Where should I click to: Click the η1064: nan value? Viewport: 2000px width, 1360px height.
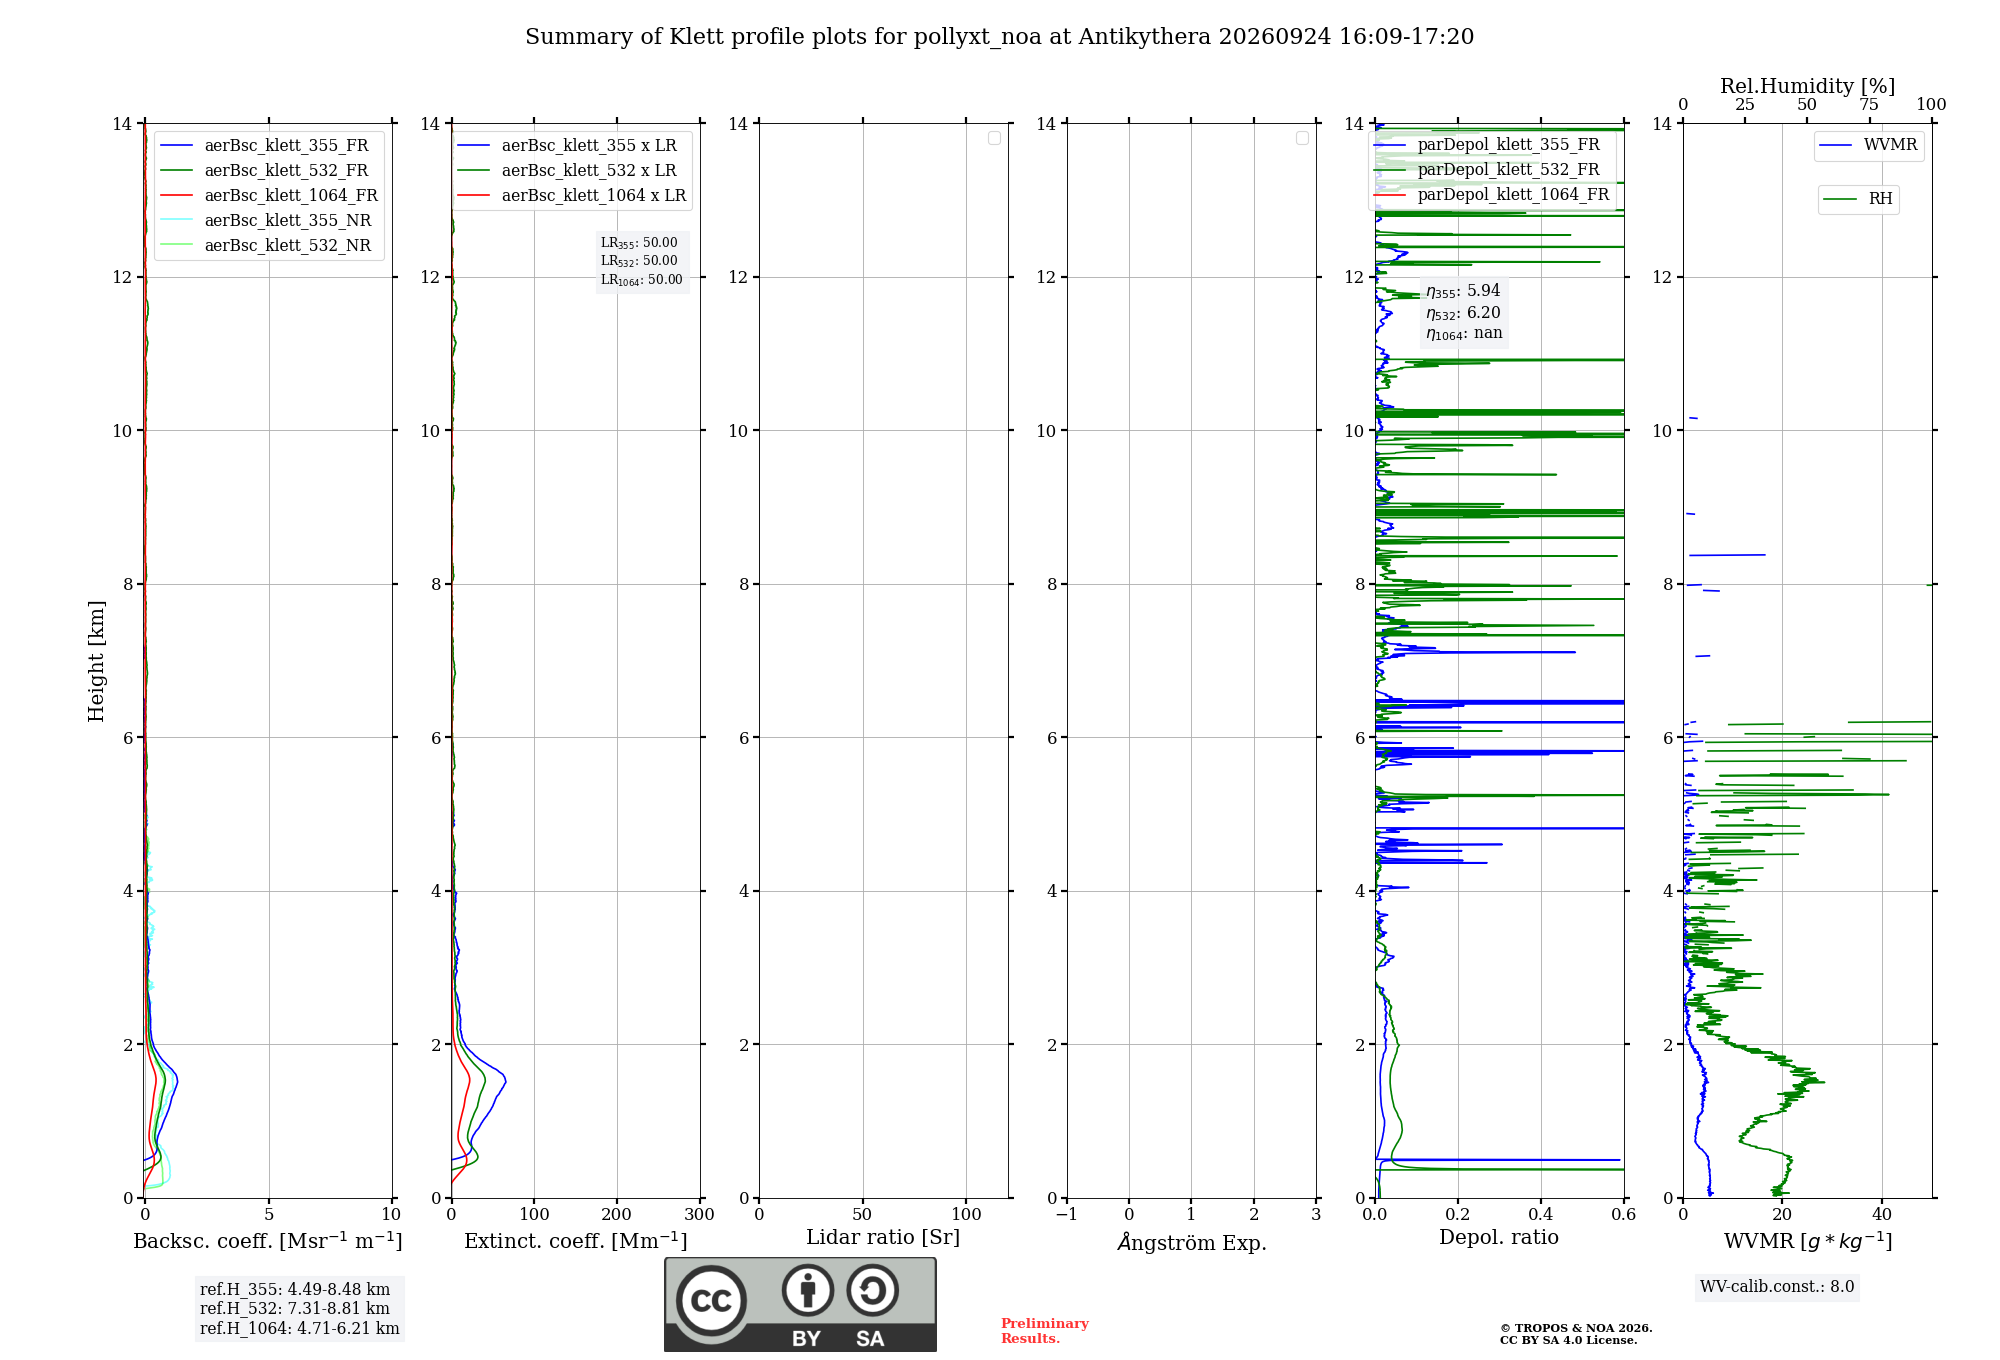point(1464,334)
